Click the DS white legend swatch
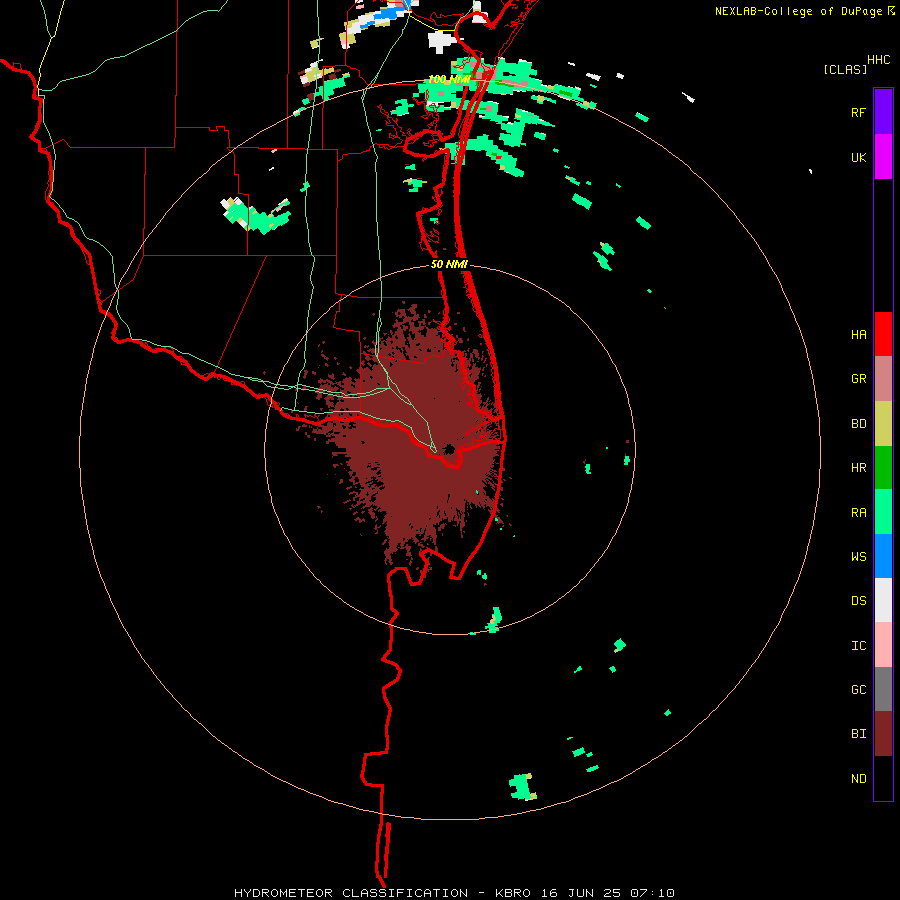900x900 pixels. pos(883,600)
